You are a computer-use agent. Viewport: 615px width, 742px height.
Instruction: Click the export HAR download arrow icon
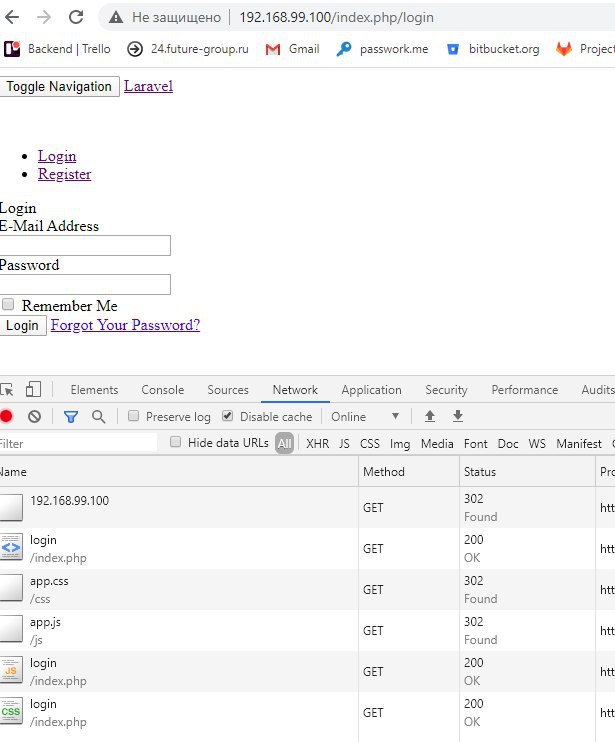(457, 416)
